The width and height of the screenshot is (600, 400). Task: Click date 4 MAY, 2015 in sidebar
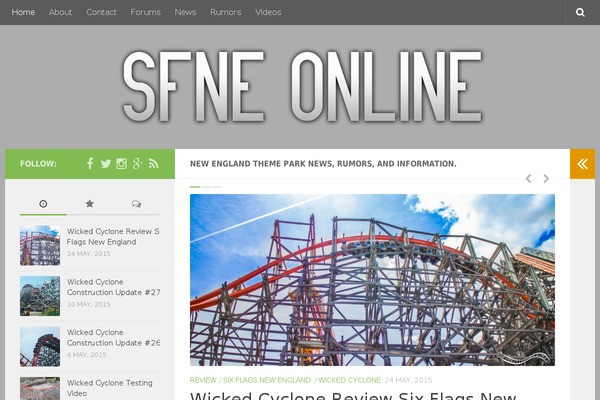(x=86, y=355)
